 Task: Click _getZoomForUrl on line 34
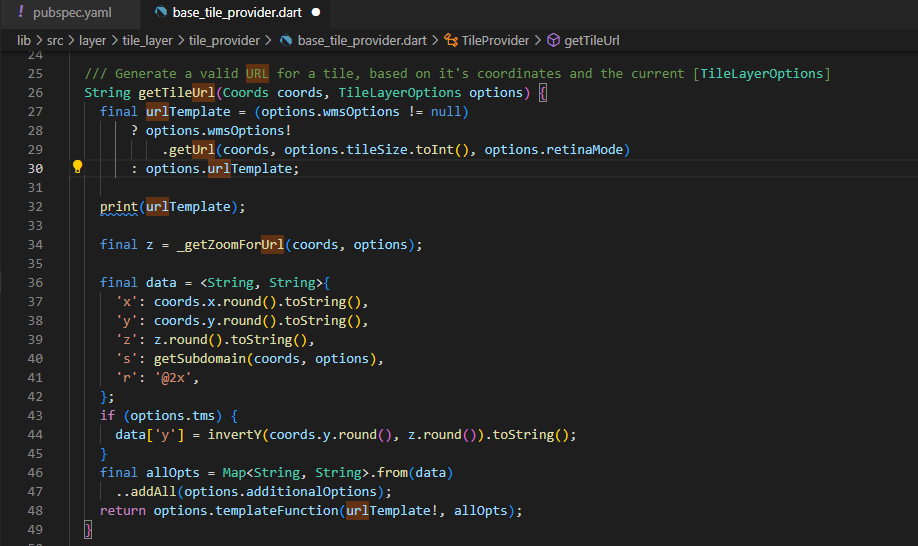[231, 245]
